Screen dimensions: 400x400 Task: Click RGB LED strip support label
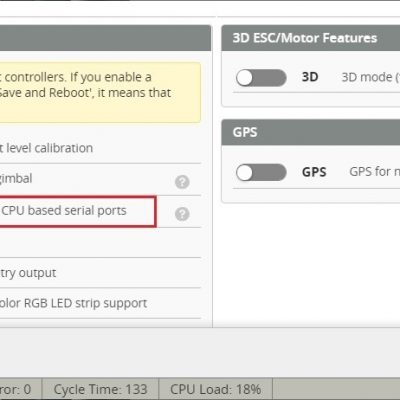point(73,303)
